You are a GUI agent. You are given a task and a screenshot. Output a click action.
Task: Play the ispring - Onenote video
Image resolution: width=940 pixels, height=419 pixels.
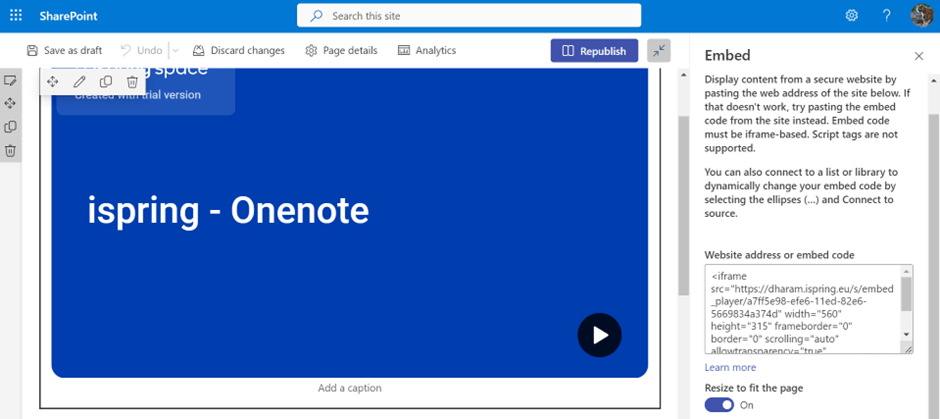pyautogui.click(x=599, y=336)
